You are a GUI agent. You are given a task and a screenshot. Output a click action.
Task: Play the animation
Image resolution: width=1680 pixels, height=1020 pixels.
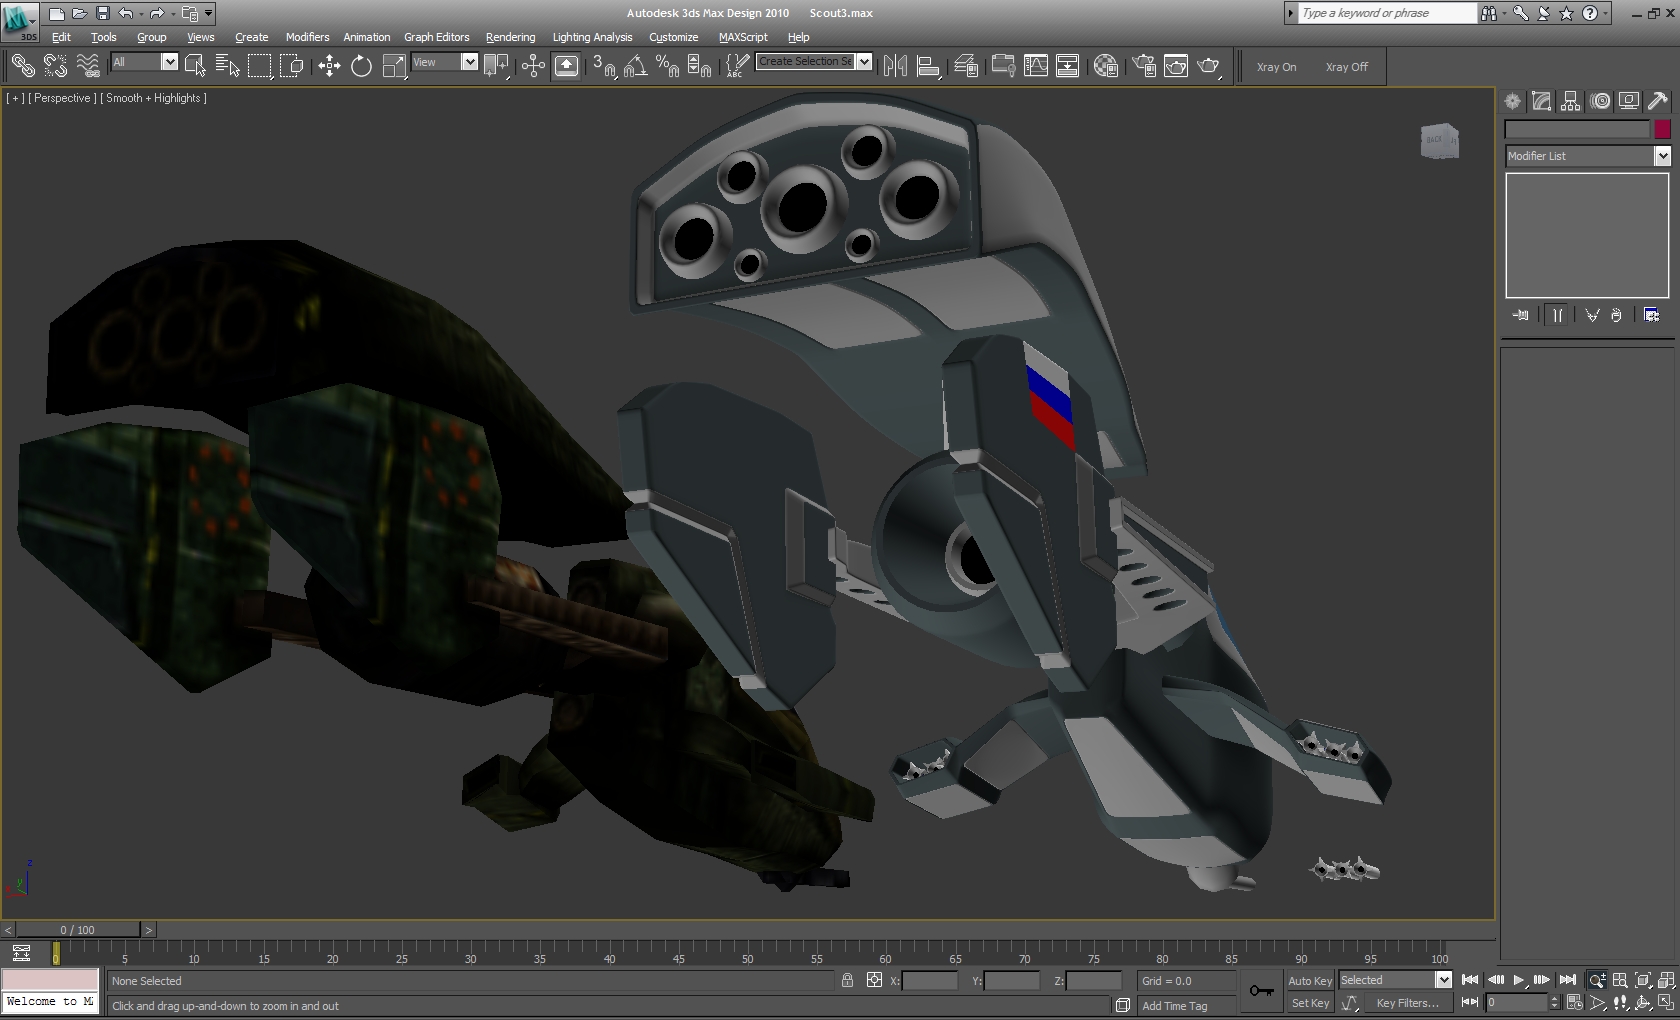click(x=1518, y=980)
